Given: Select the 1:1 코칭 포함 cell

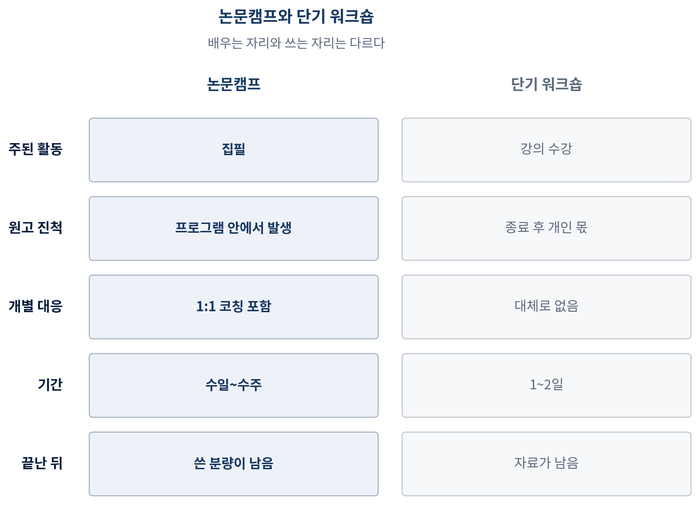Looking at the screenshot, I should [233, 307].
